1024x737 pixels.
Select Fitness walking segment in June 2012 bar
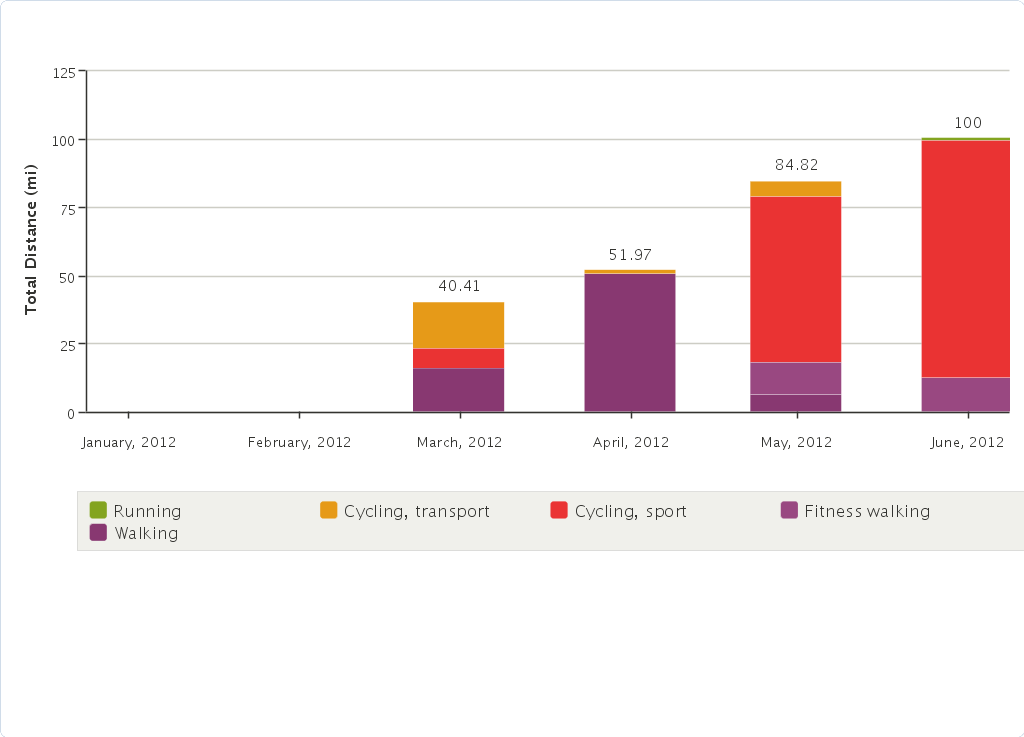click(965, 394)
